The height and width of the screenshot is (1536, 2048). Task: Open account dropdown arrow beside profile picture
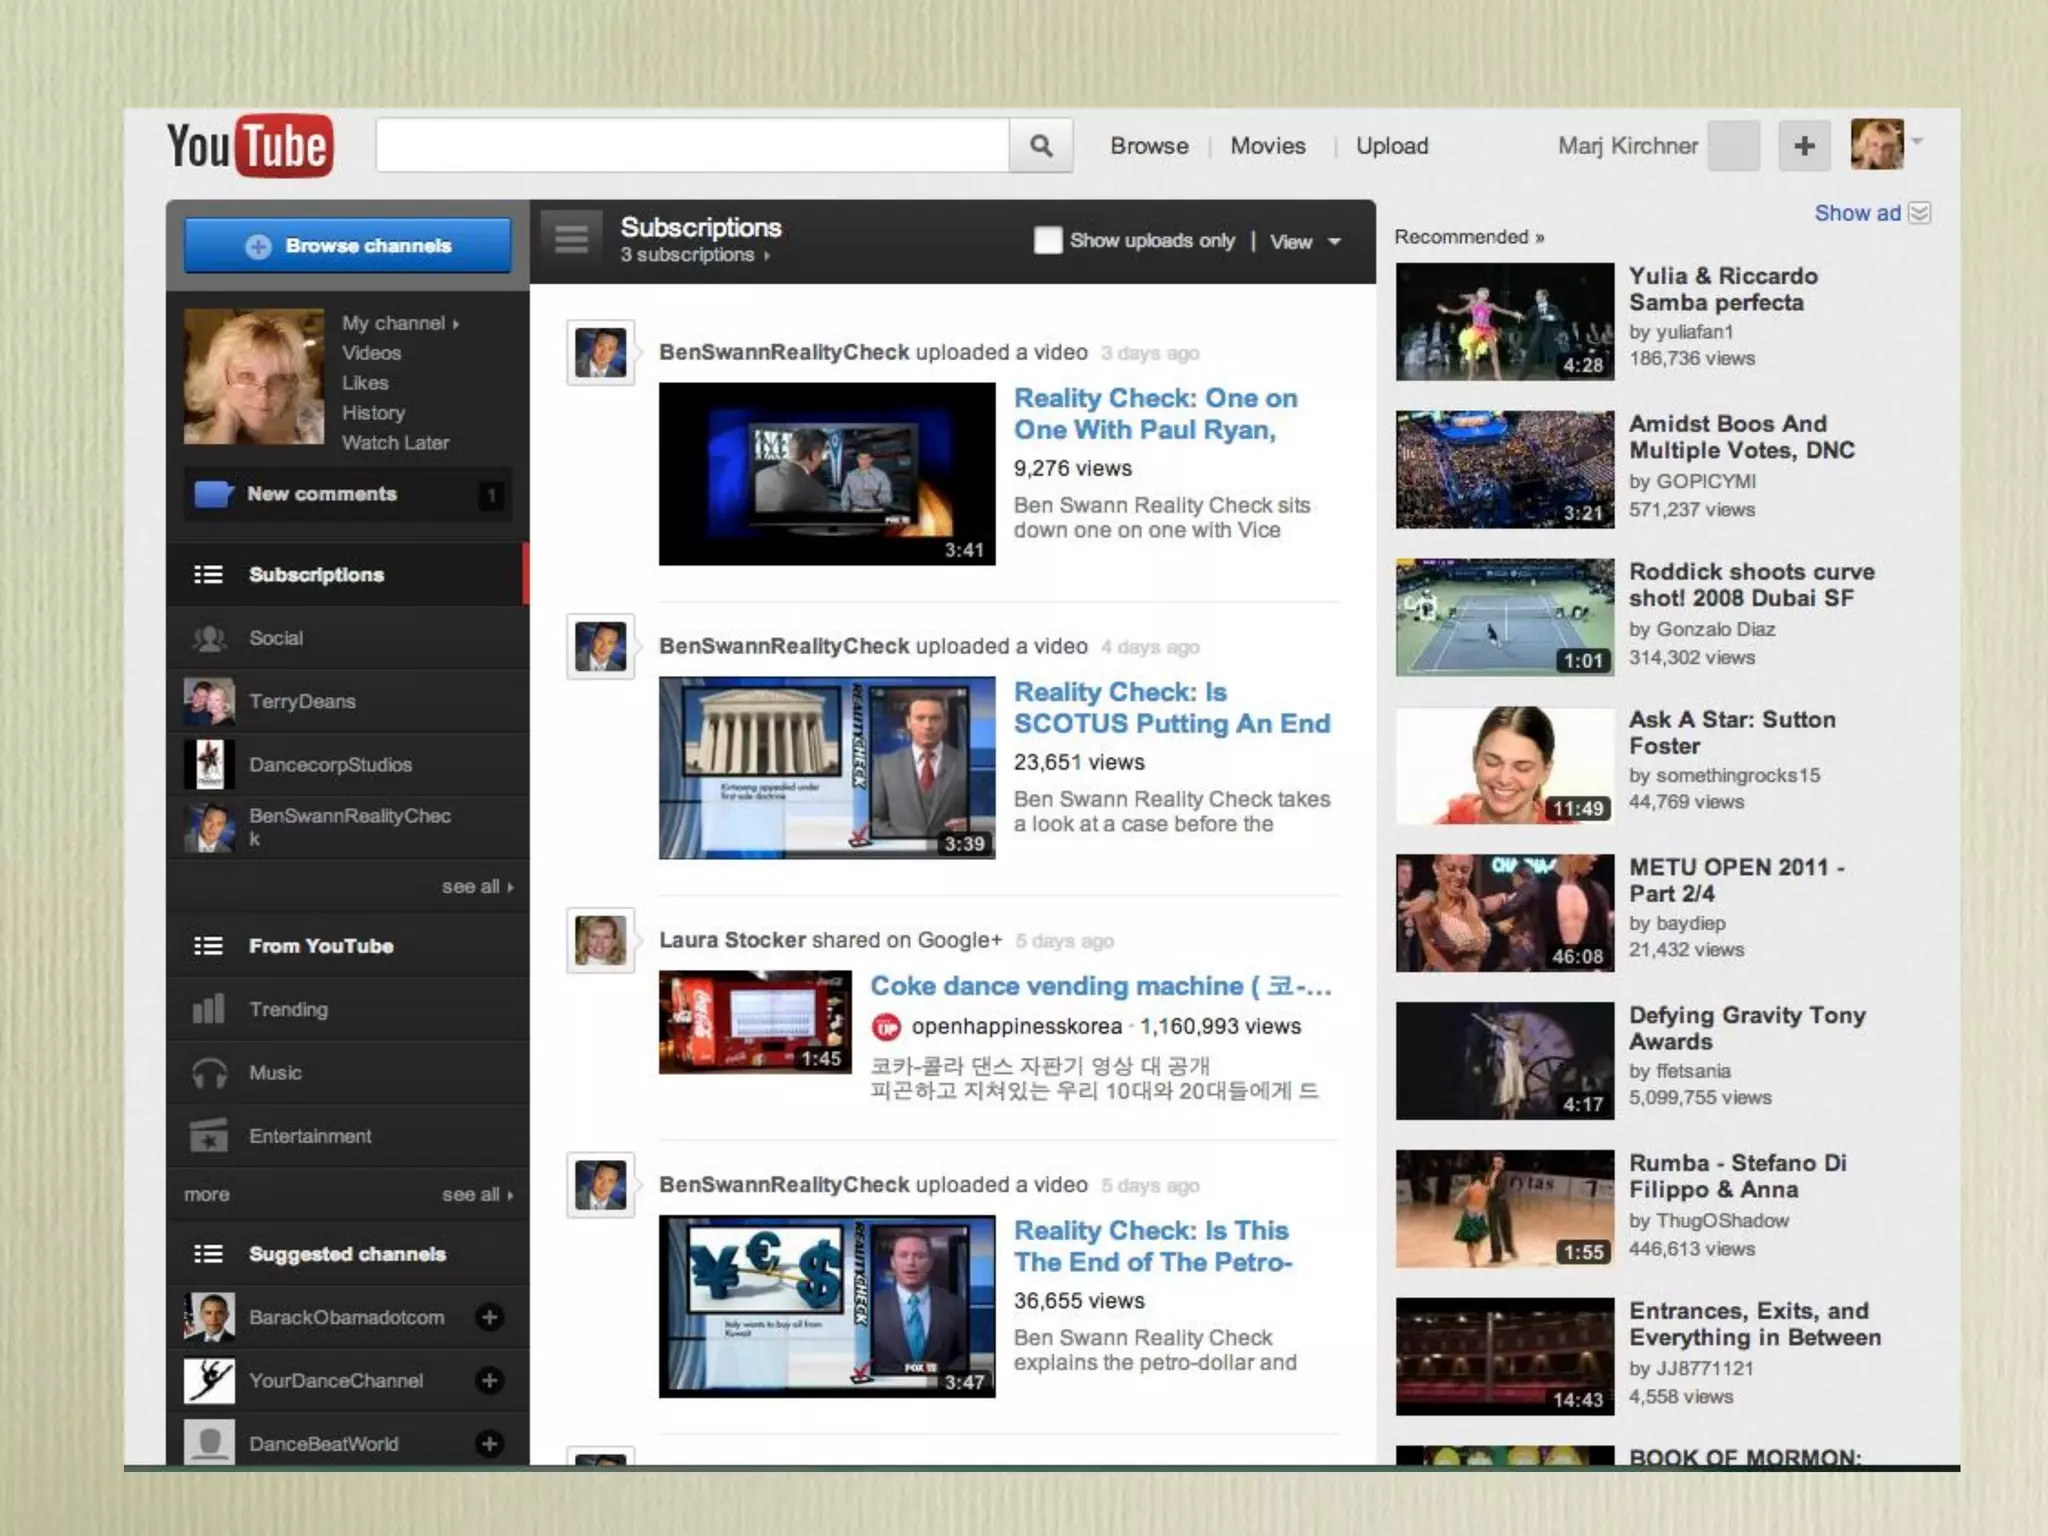(1917, 142)
